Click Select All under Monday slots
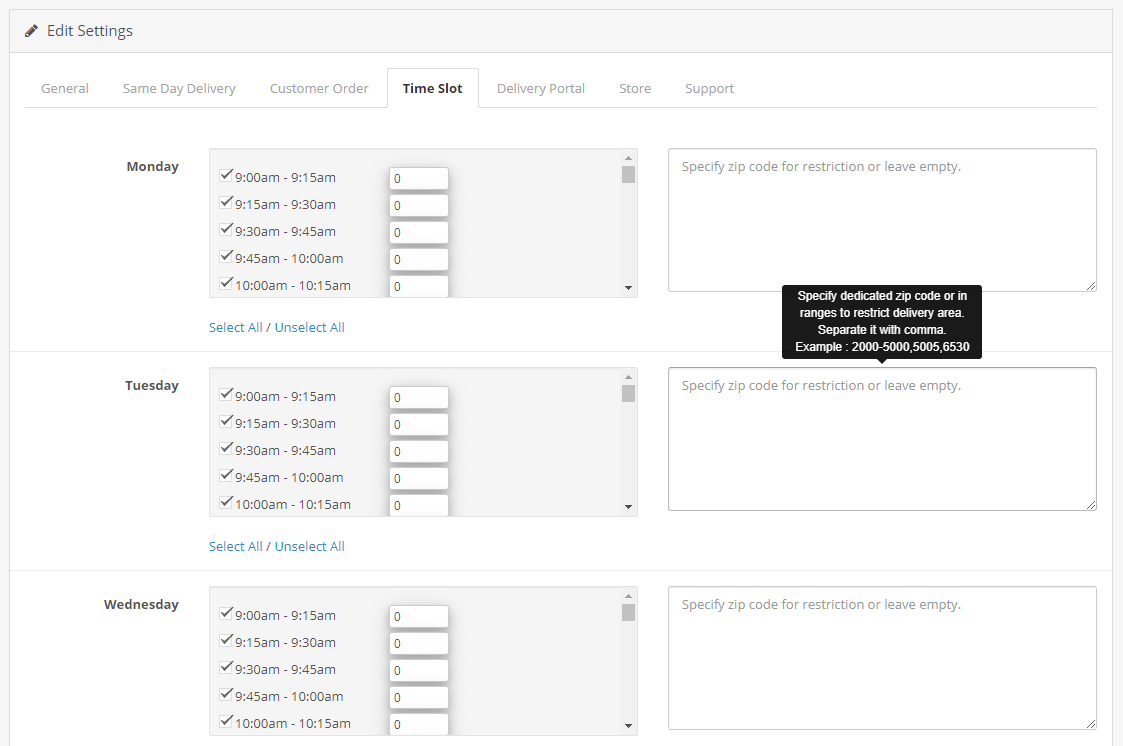This screenshot has height=746, width=1123. (236, 327)
